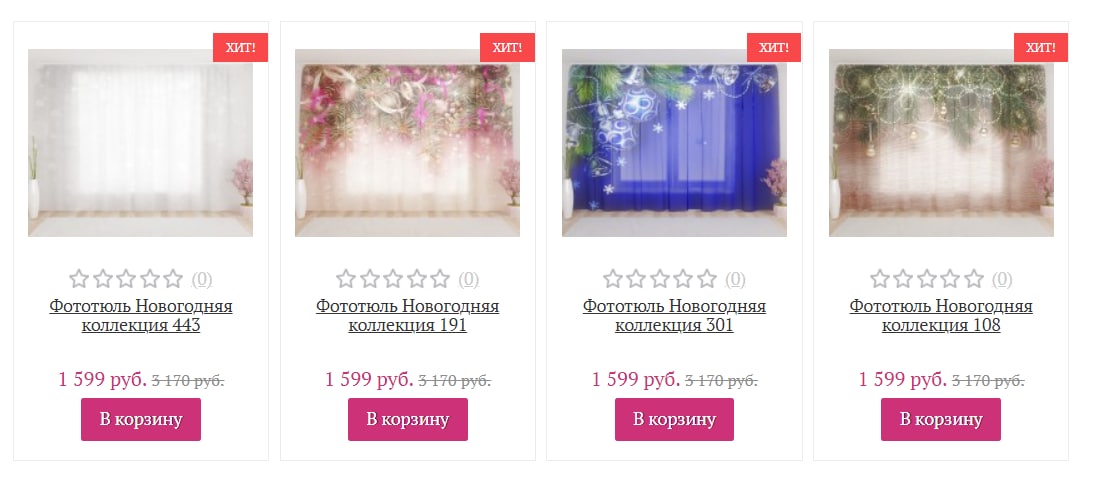Screen dimensions: 1105x477
Task: Open review count (0) for collection 191
Action: click(469, 280)
